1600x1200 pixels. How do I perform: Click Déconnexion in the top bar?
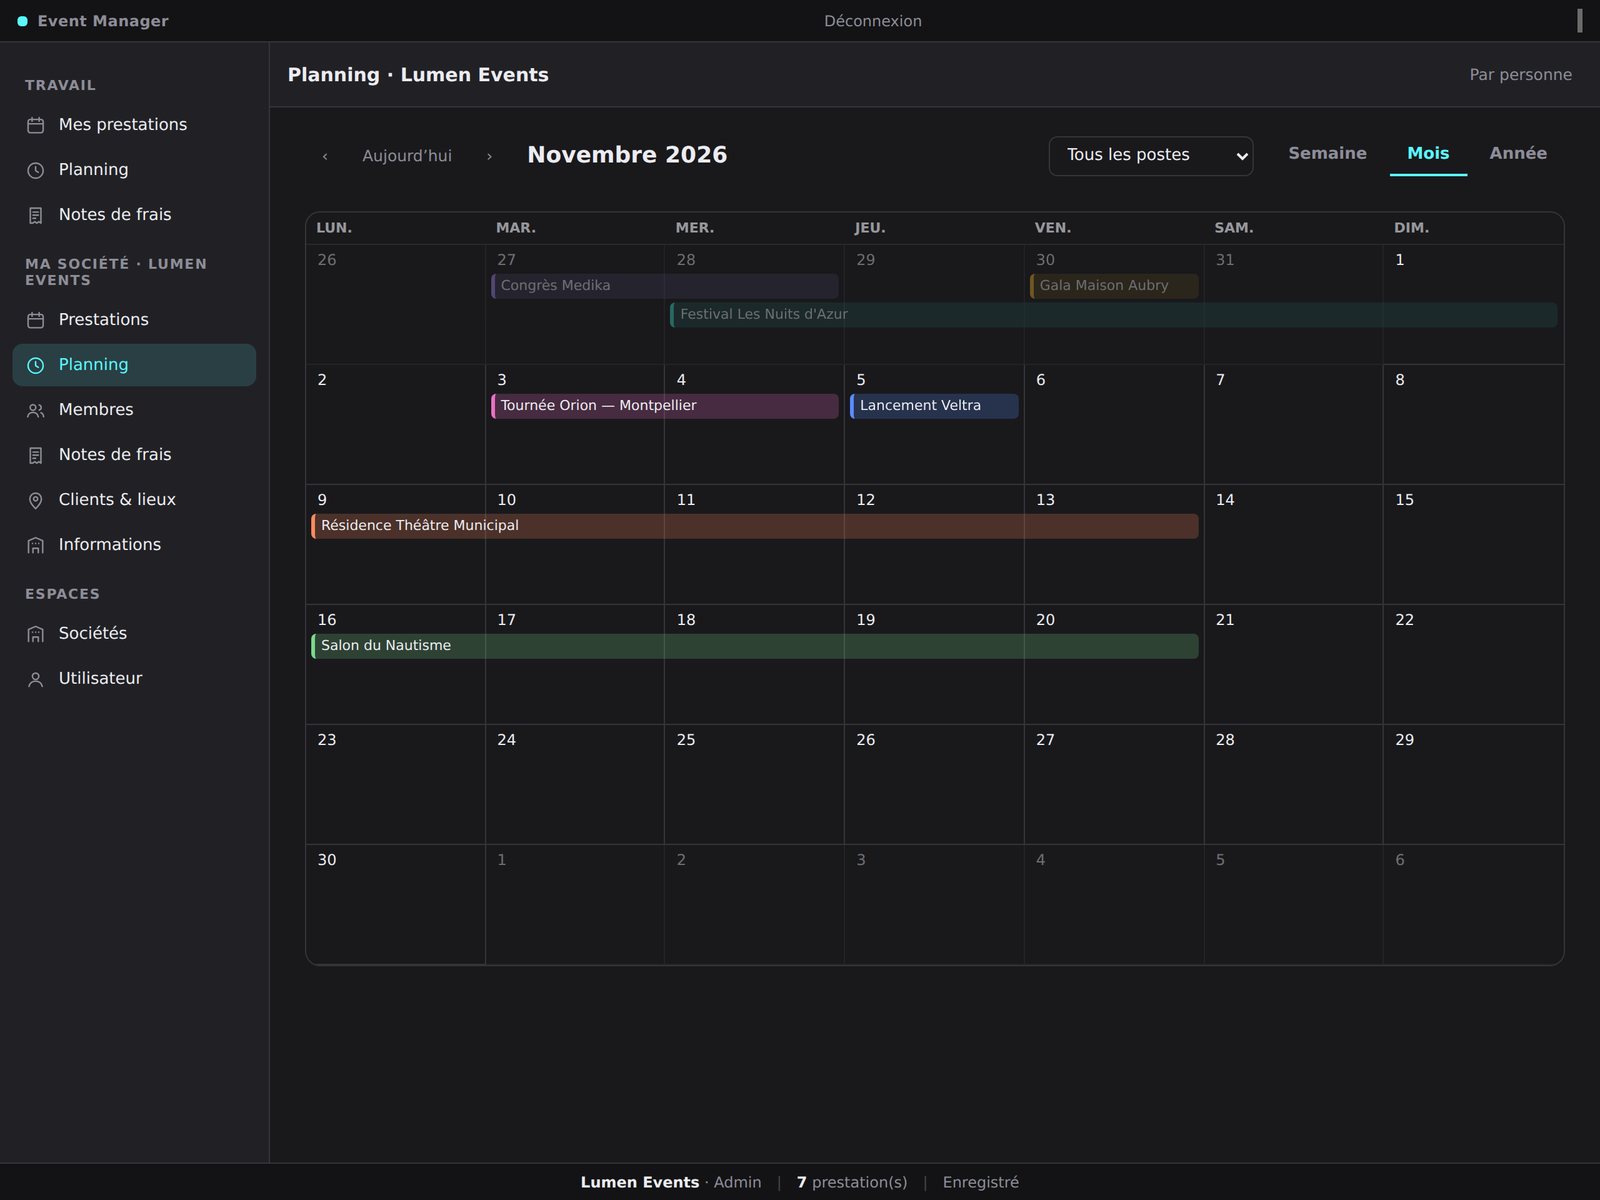pyautogui.click(x=873, y=21)
